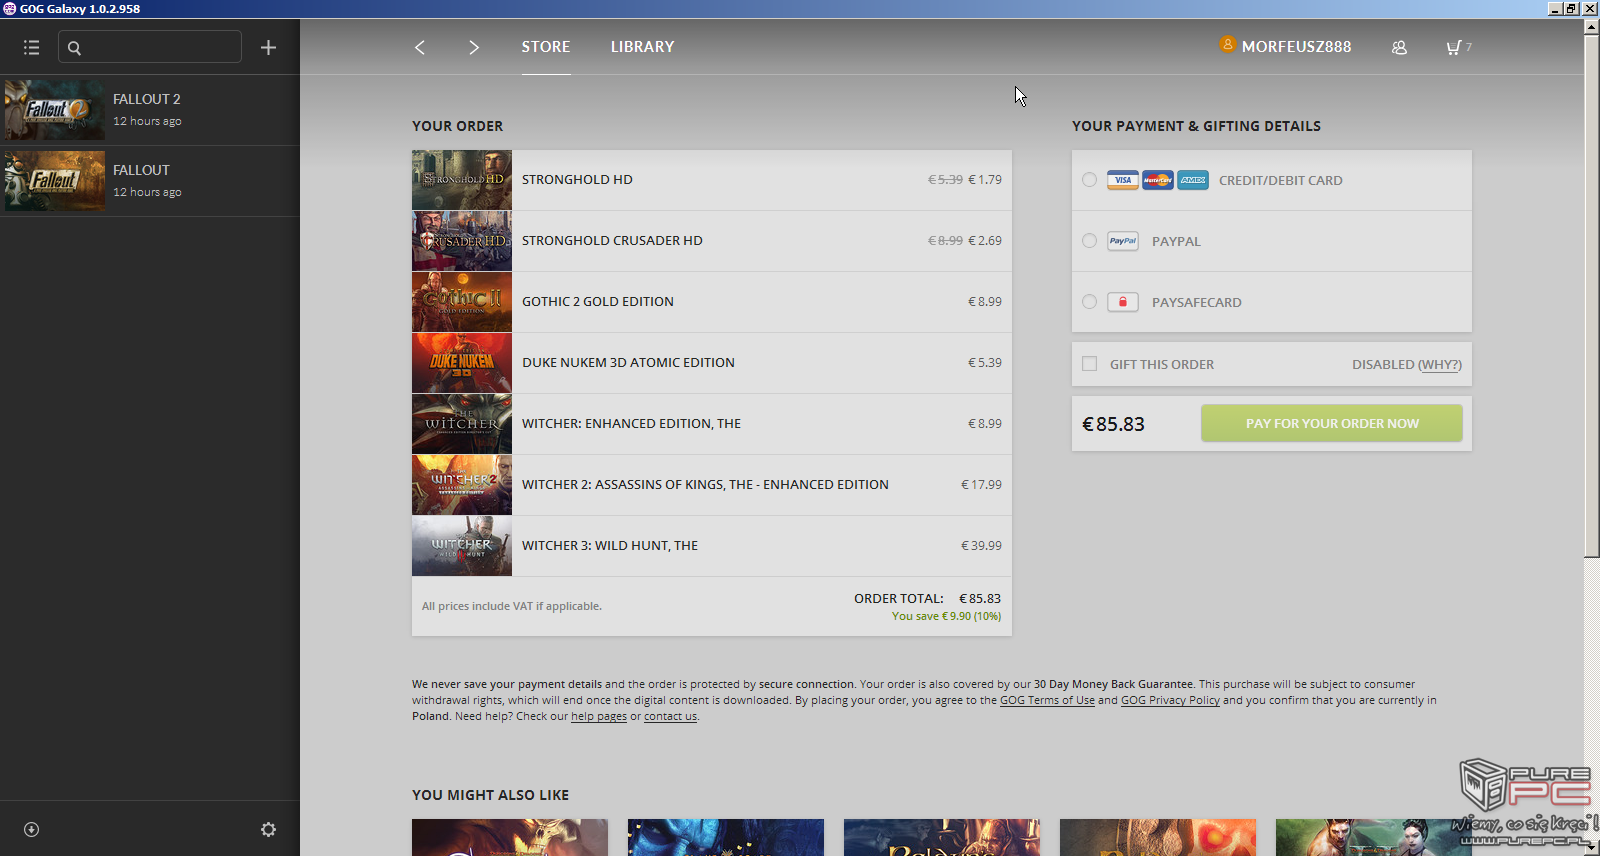Click the scrollbar up arrow

pyautogui.click(x=1591, y=27)
